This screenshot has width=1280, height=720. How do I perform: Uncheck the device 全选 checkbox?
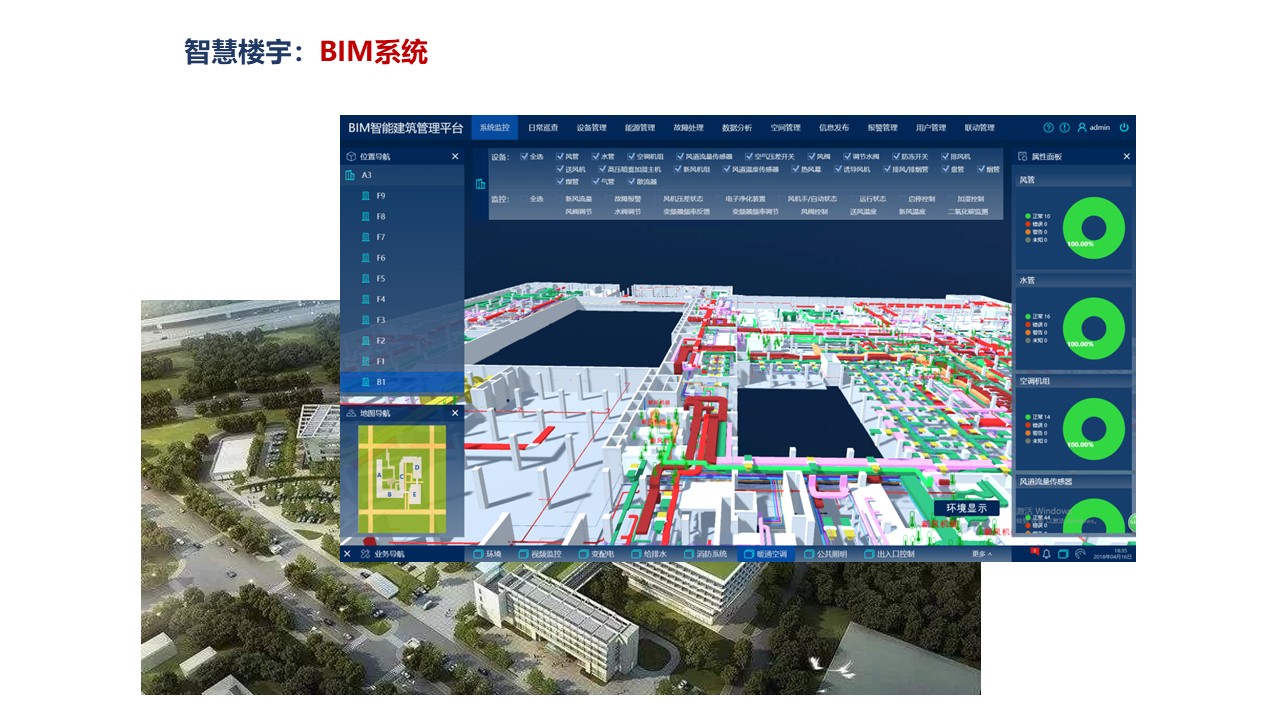pyautogui.click(x=522, y=157)
